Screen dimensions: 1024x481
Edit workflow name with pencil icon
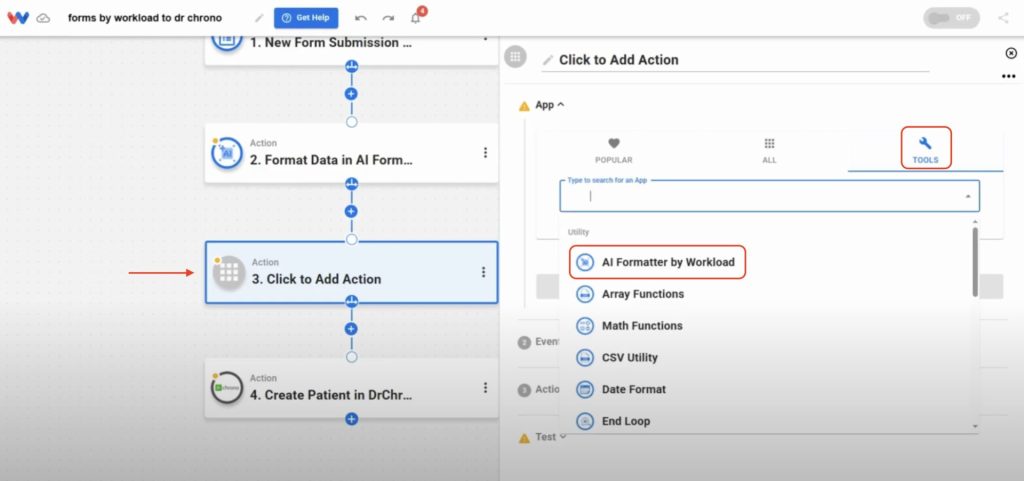tap(259, 18)
